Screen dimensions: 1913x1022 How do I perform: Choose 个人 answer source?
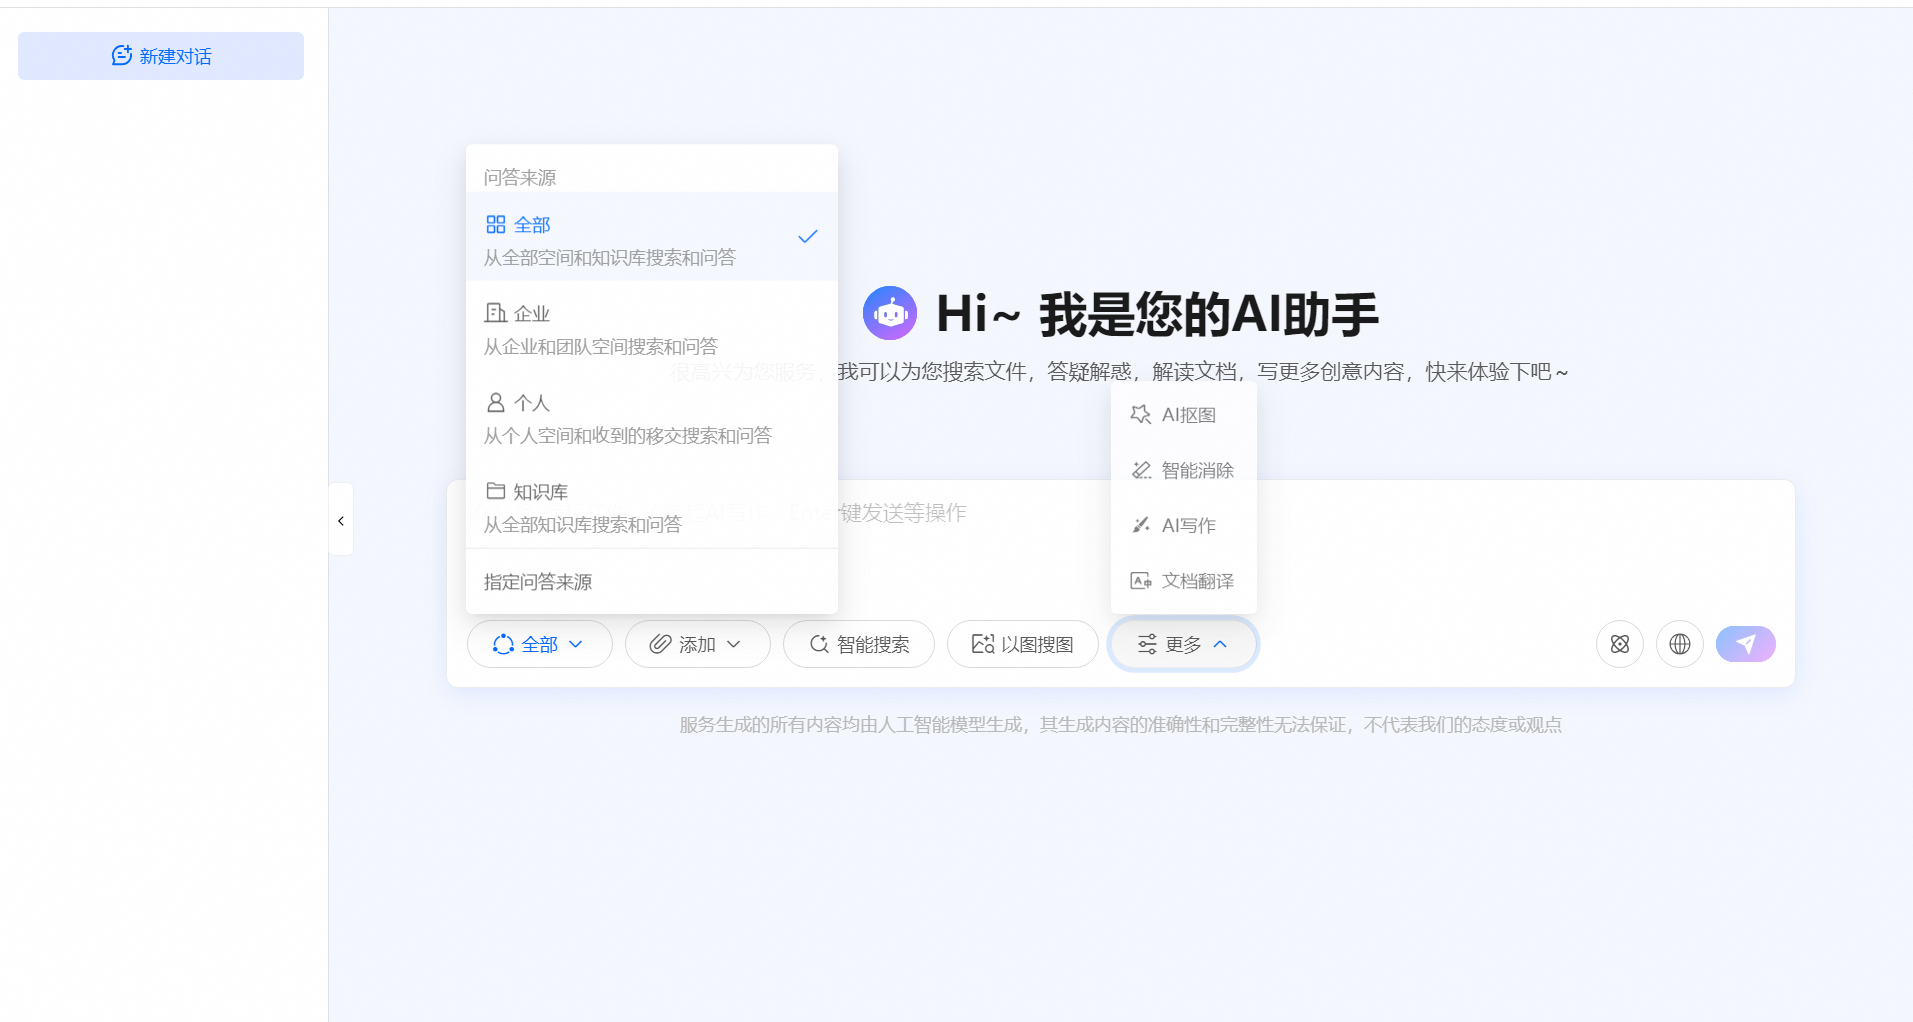pyautogui.click(x=652, y=418)
